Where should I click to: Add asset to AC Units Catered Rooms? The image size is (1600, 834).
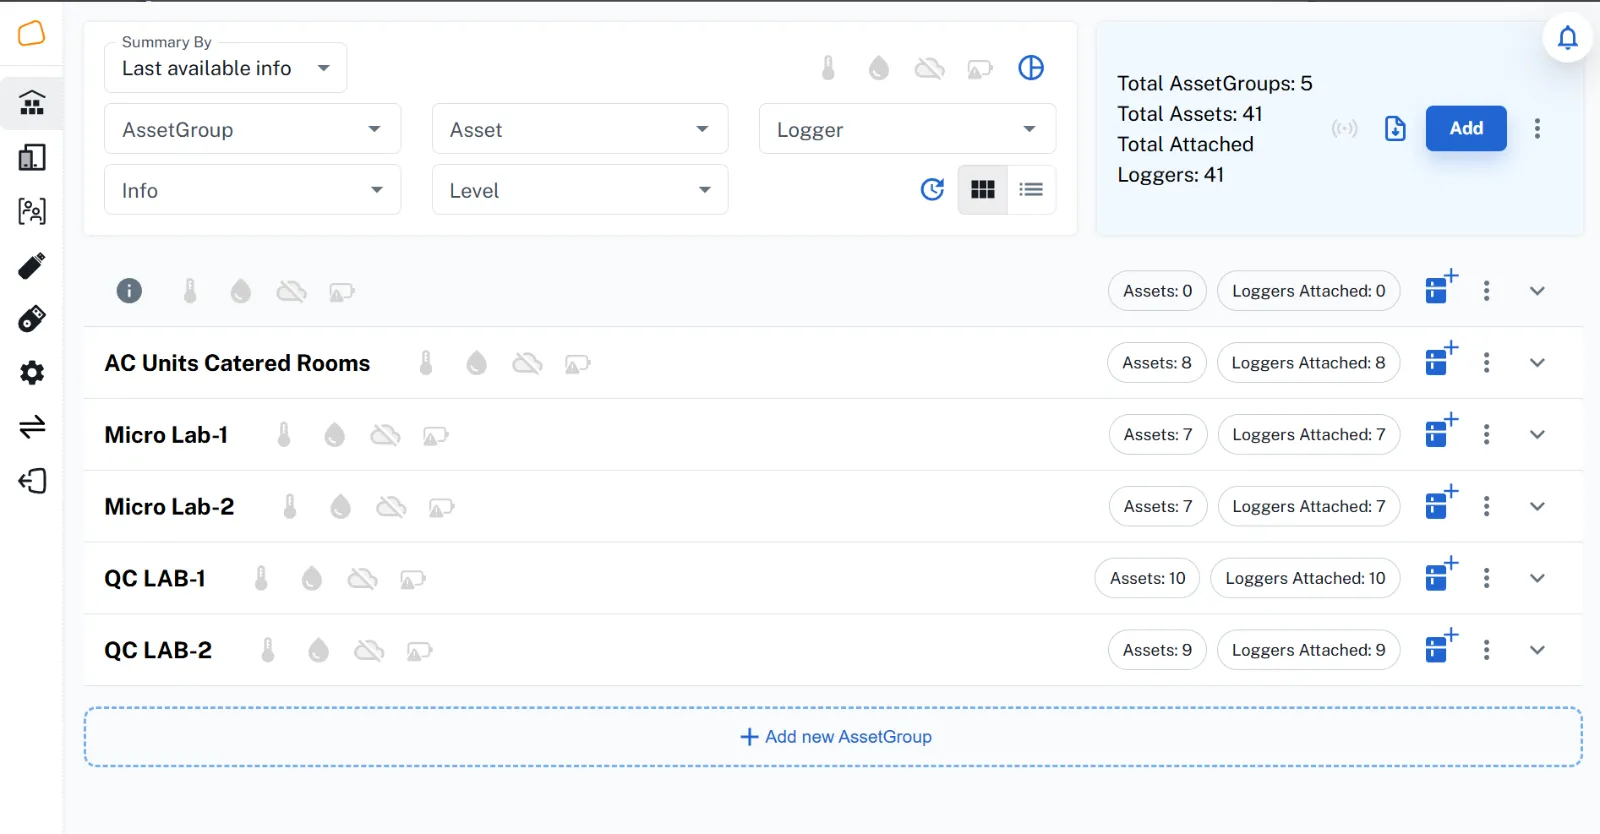[1441, 361]
